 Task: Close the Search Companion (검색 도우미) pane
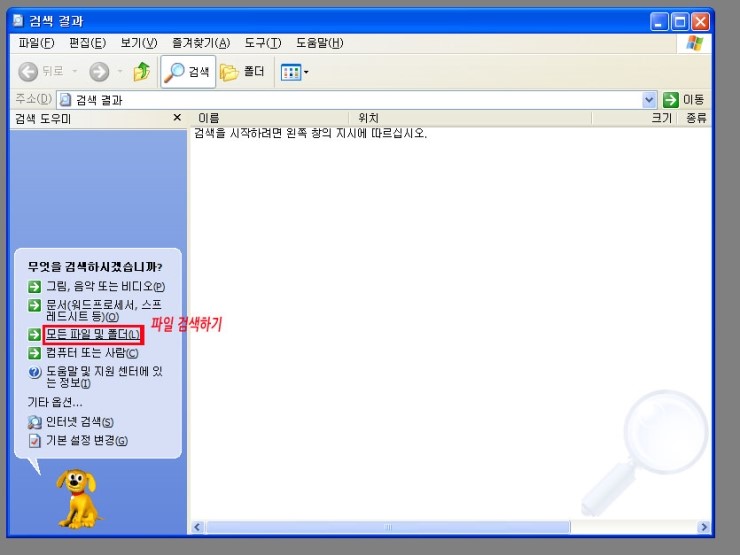coord(177,118)
